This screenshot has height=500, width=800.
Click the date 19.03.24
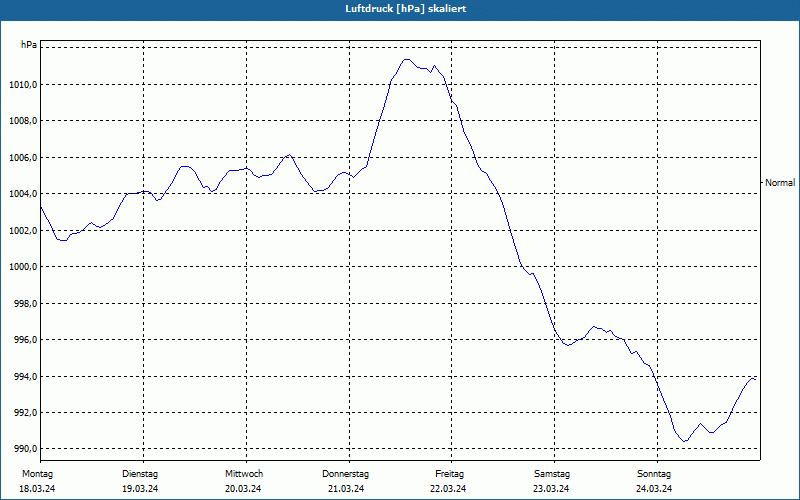[x=140, y=489]
